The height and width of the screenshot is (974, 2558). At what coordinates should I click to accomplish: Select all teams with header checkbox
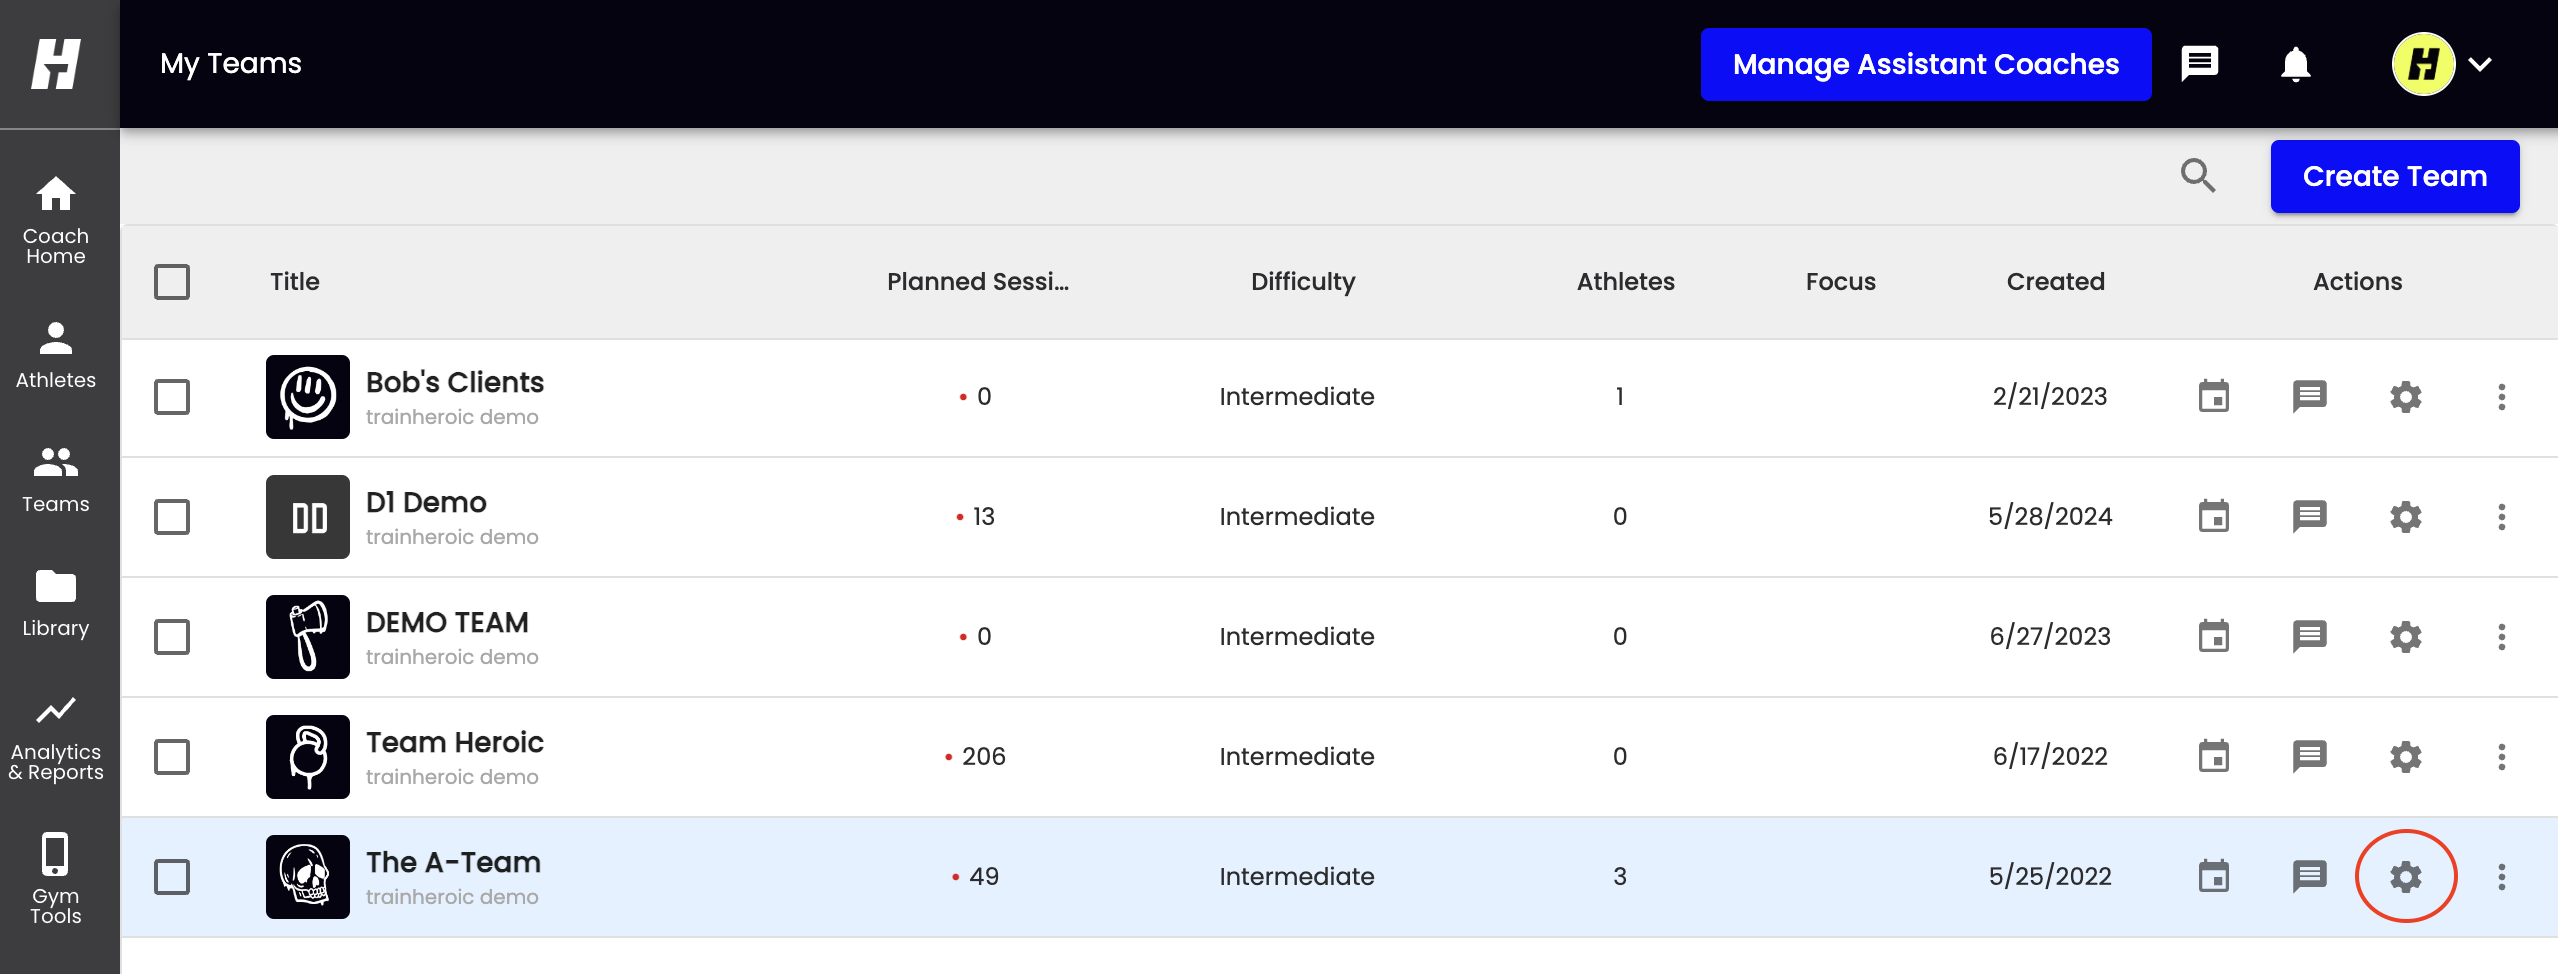click(x=171, y=282)
